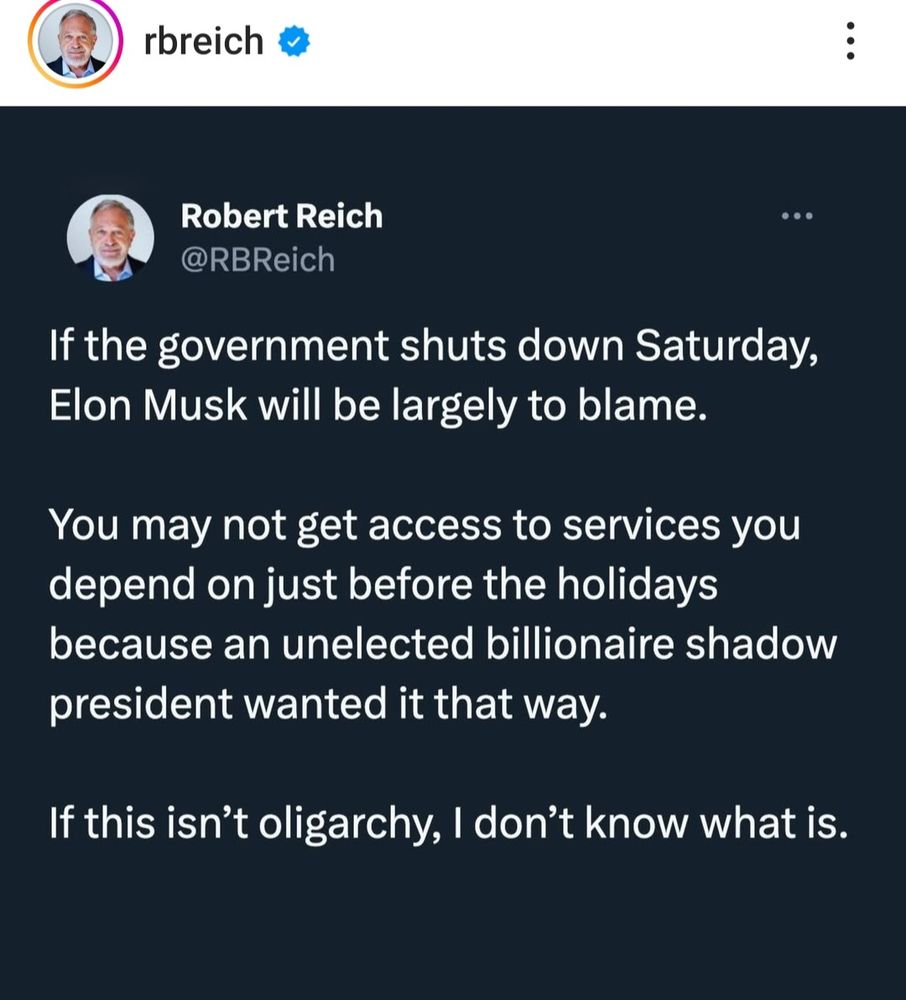Tap the rbreich username in header
The image size is (906, 1000).
click(x=203, y=41)
